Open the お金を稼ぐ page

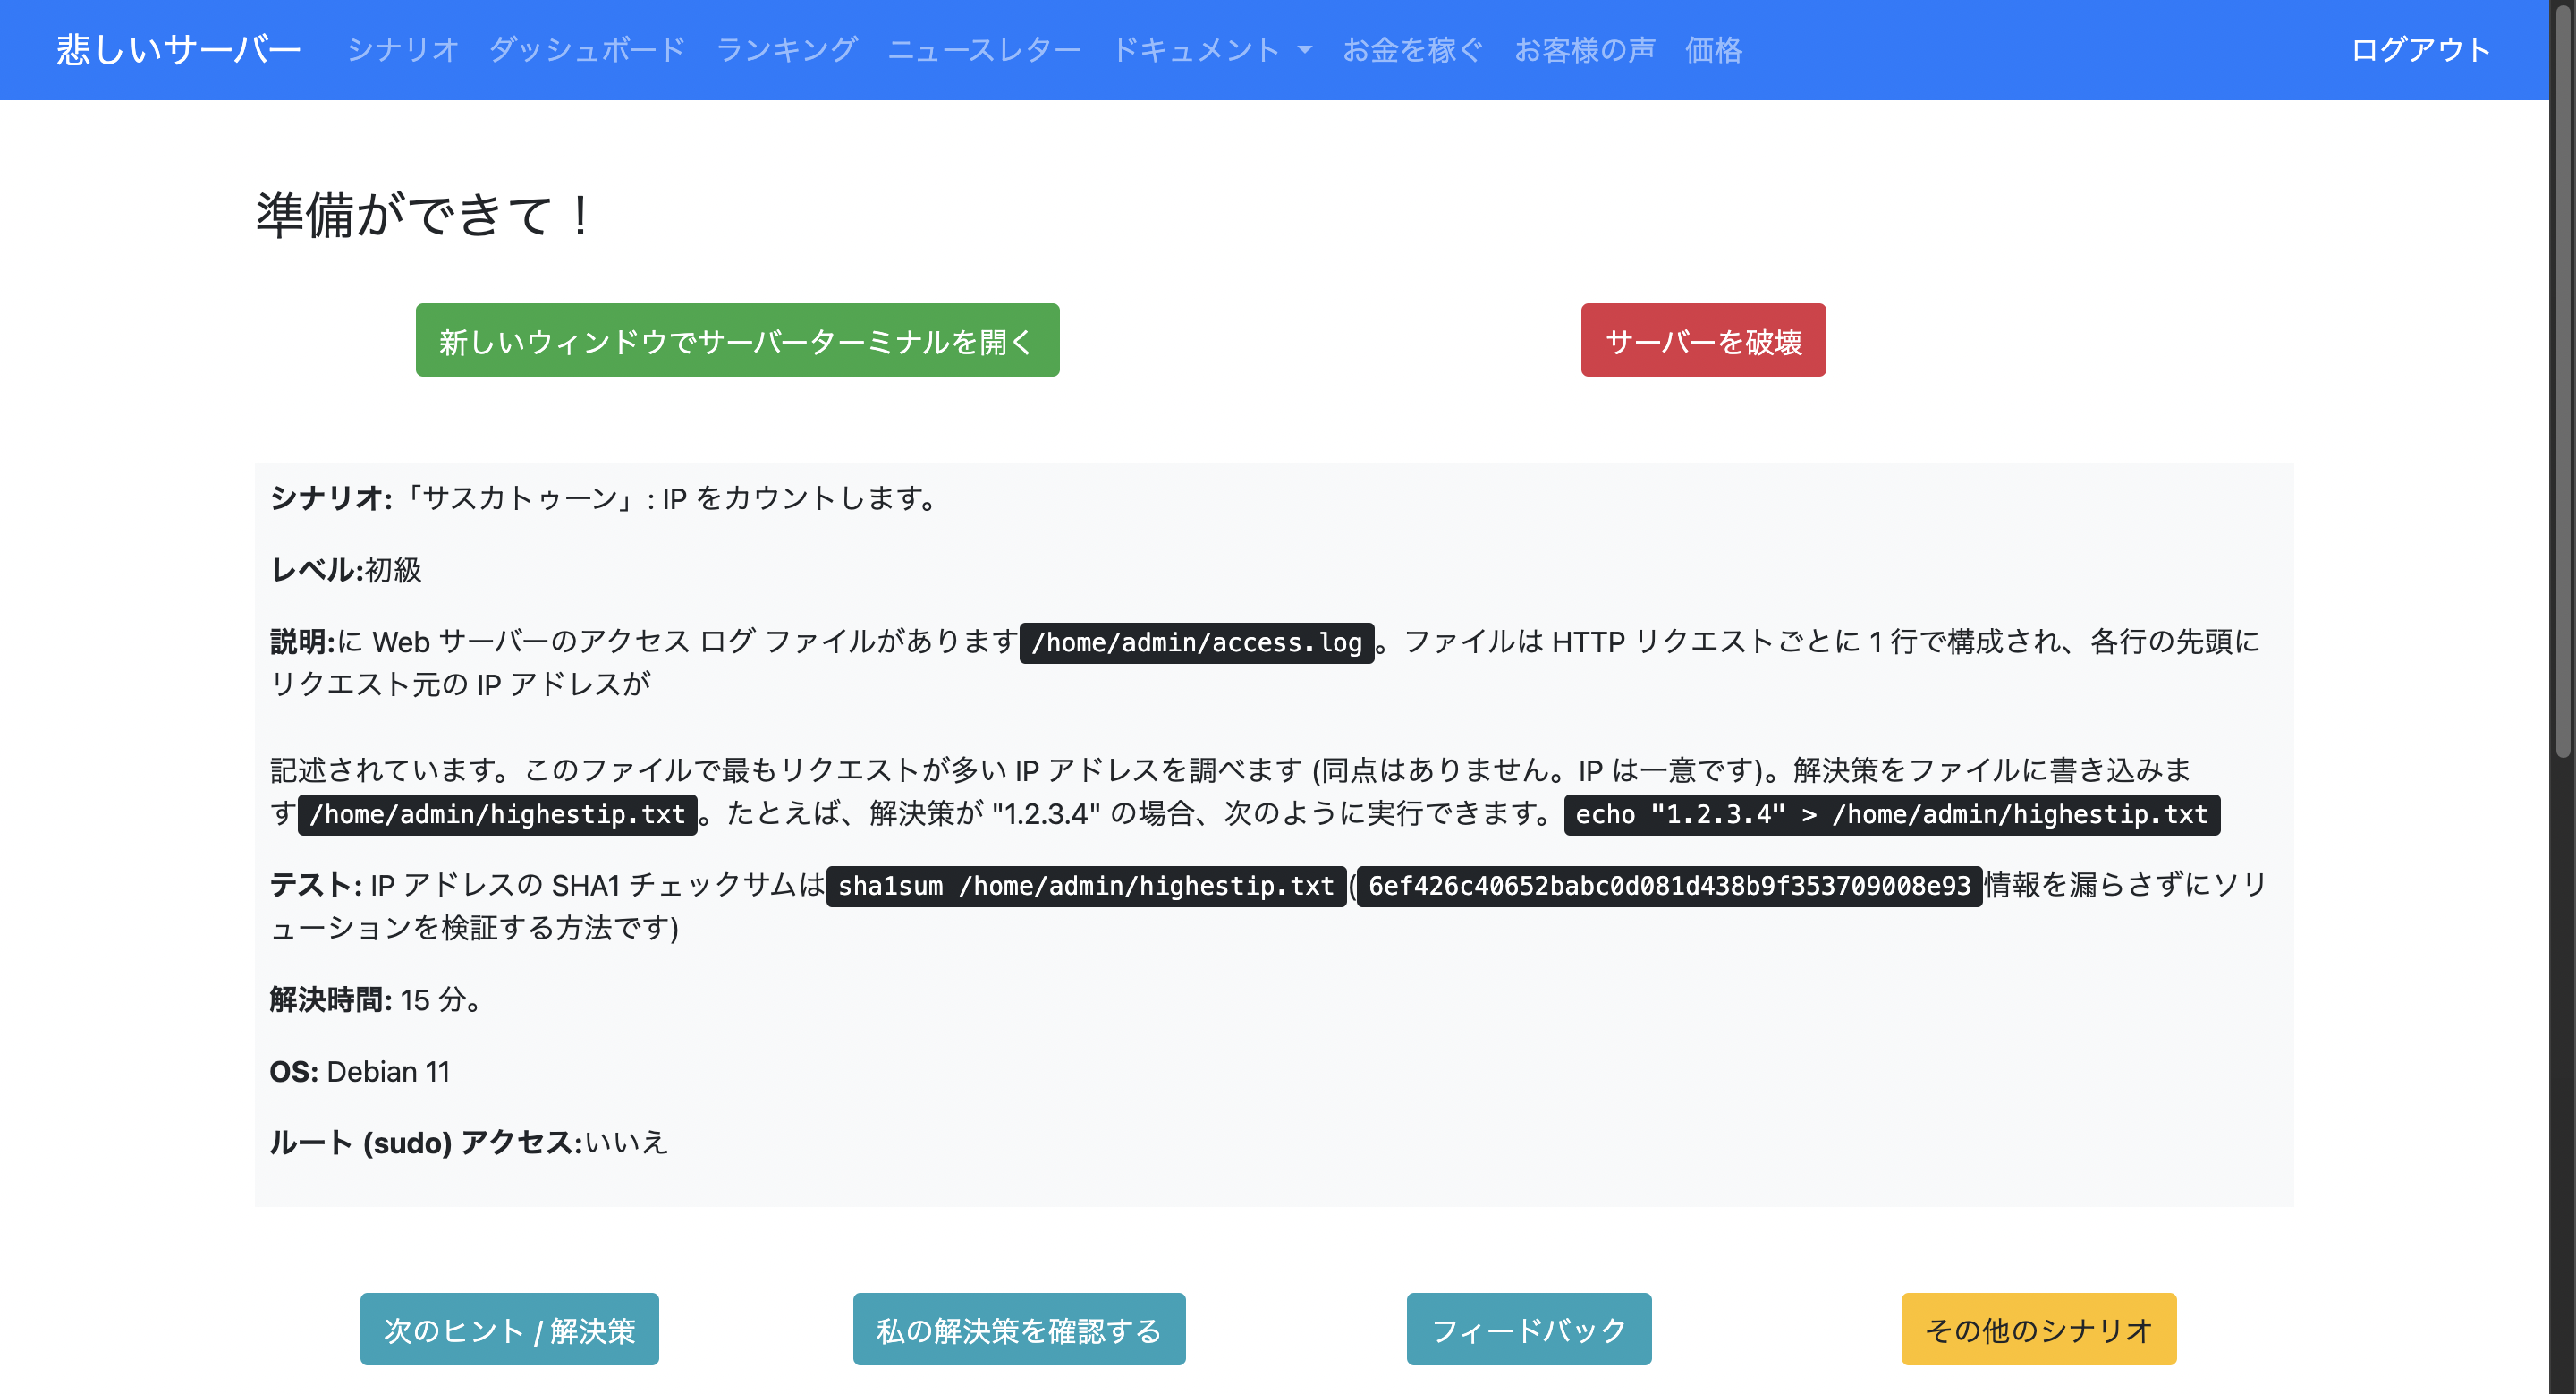(x=1412, y=50)
